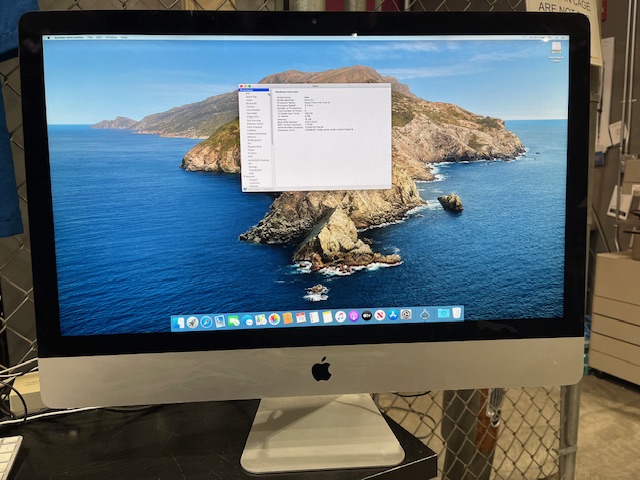Select Thunderbolt in sidebar
The width and height of the screenshot is (640, 480).
pyautogui.click(x=255, y=170)
